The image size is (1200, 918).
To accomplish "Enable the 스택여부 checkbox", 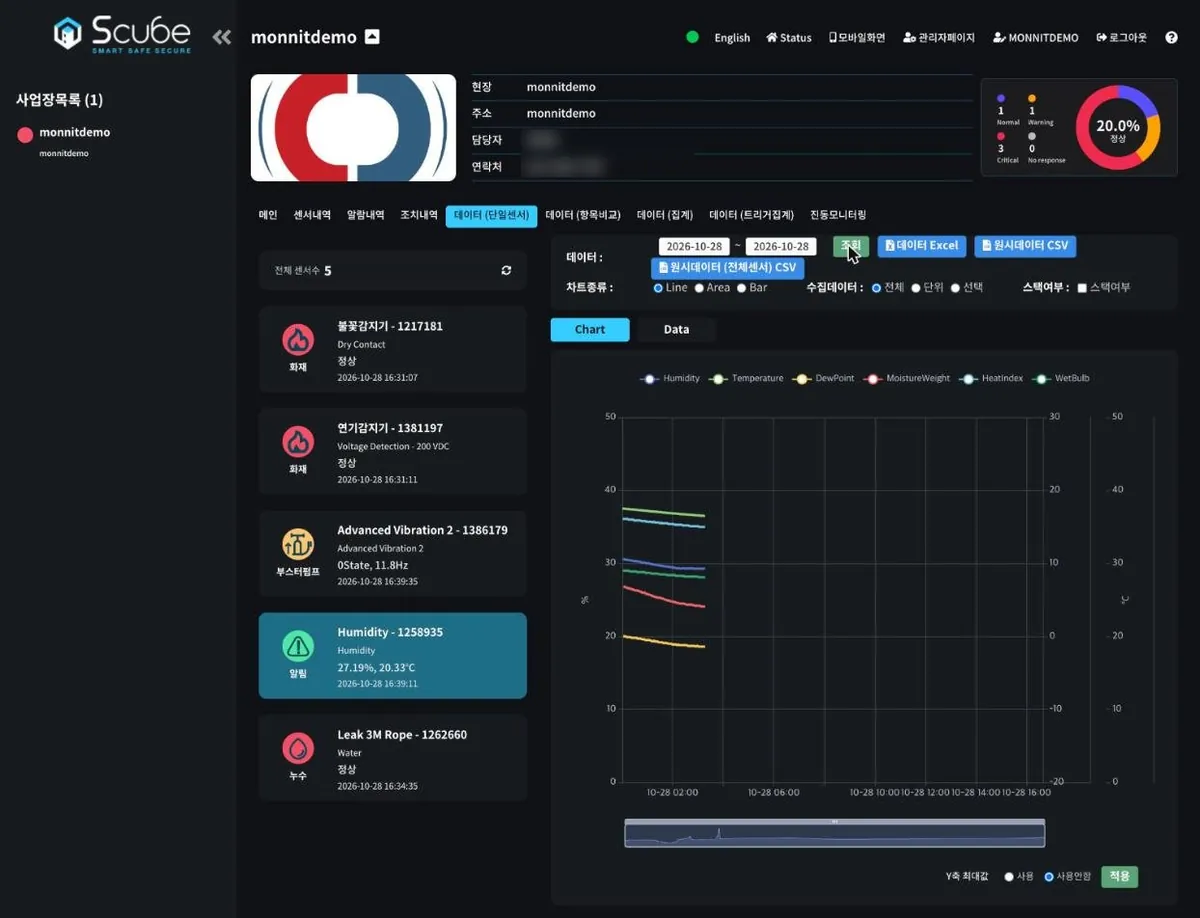I will tap(1082, 288).
